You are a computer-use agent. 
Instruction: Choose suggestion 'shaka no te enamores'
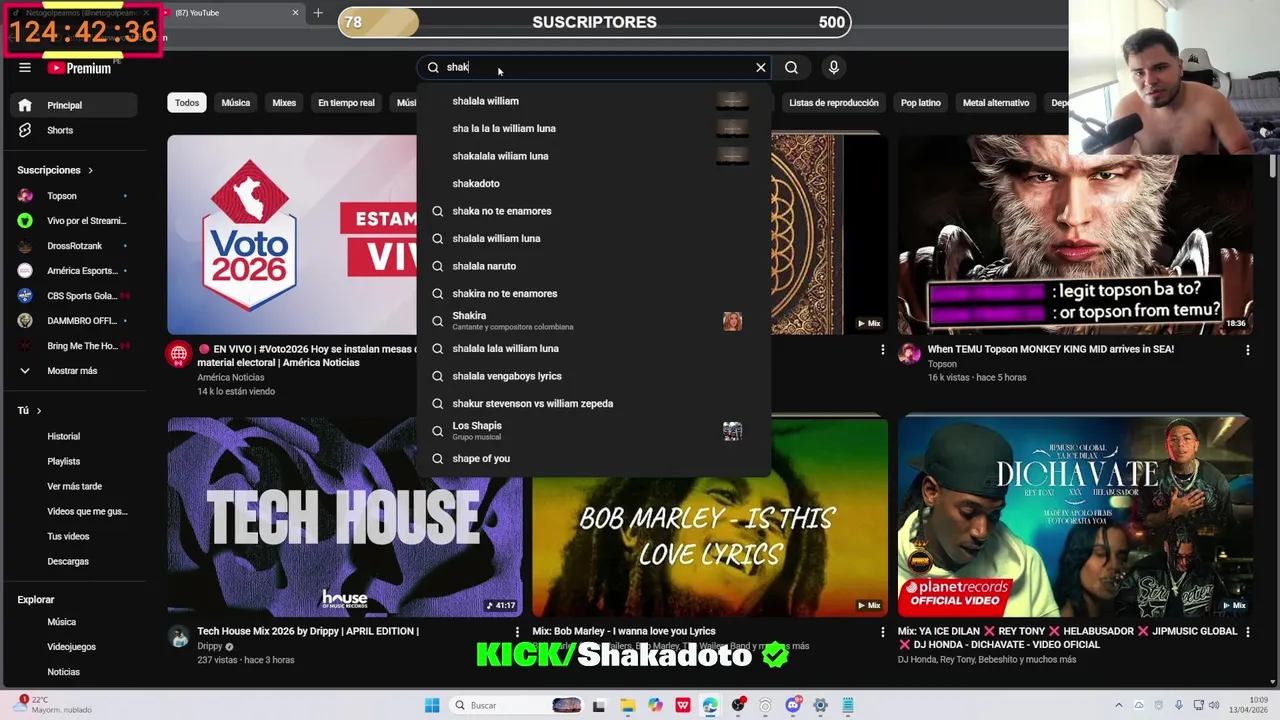(595, 211)
